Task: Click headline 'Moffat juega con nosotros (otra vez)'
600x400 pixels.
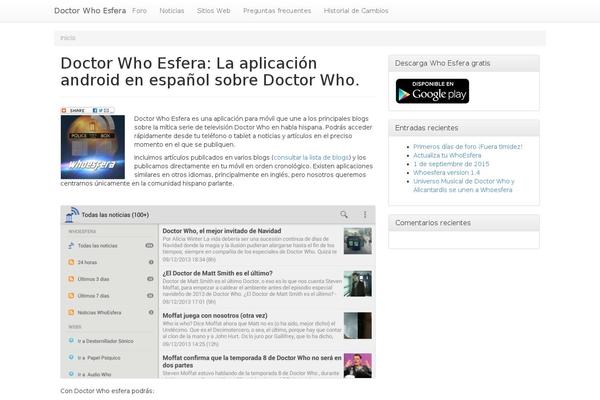Action: pyautogui.click(x=215, y=316)
